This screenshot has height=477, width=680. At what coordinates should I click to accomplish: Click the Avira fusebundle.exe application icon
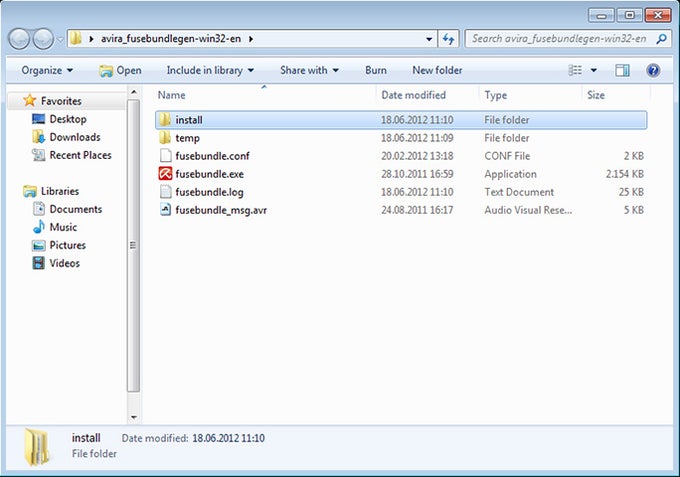[165, 174]
